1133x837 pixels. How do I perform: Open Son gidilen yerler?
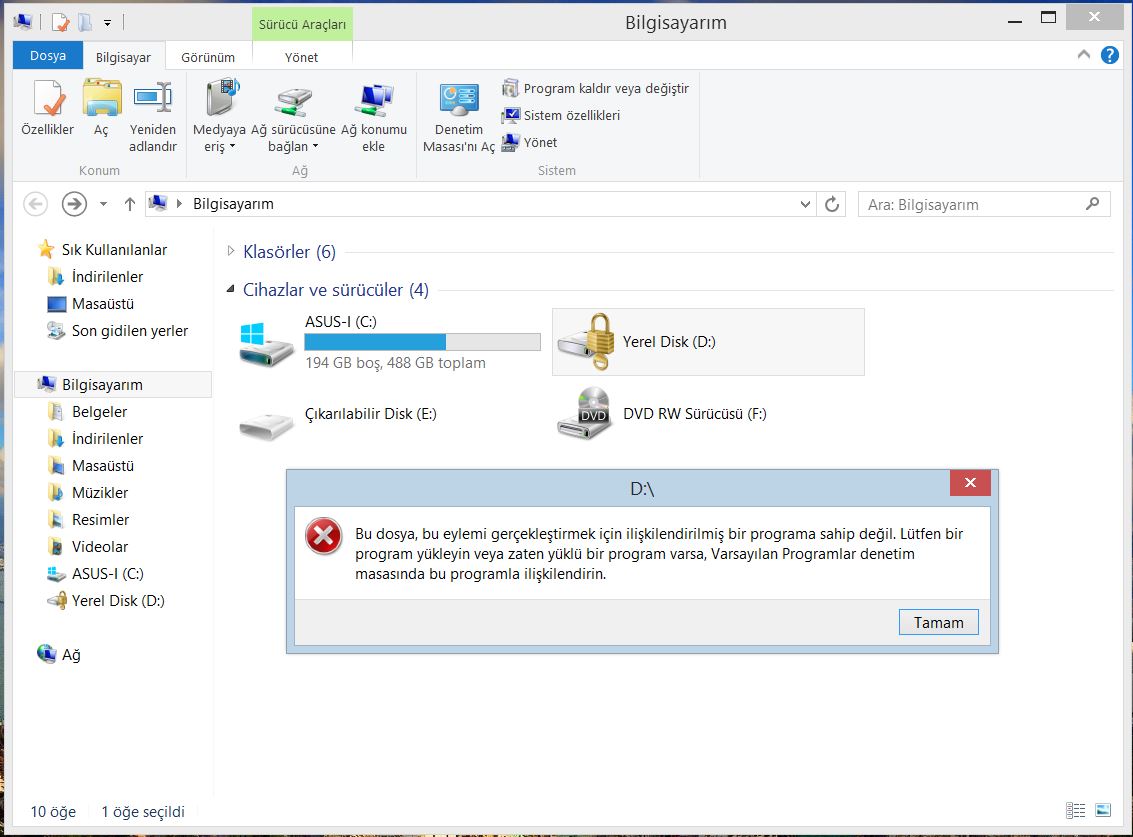118,331
